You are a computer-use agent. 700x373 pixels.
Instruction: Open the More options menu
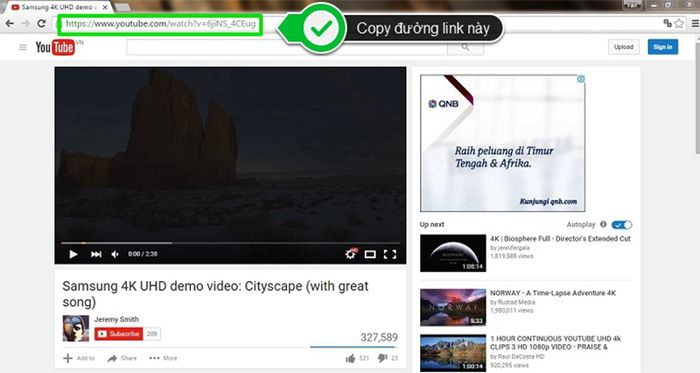(163, 358)
